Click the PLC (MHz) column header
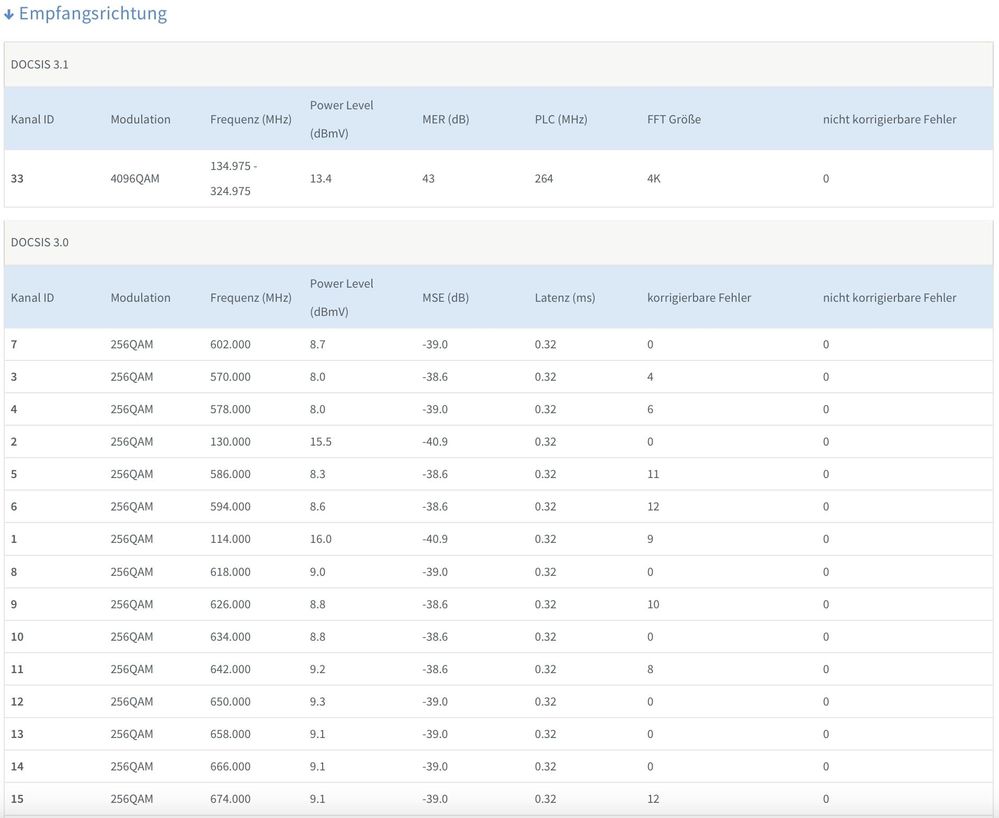This screenshot has height=818, width=999. point(561,119)
